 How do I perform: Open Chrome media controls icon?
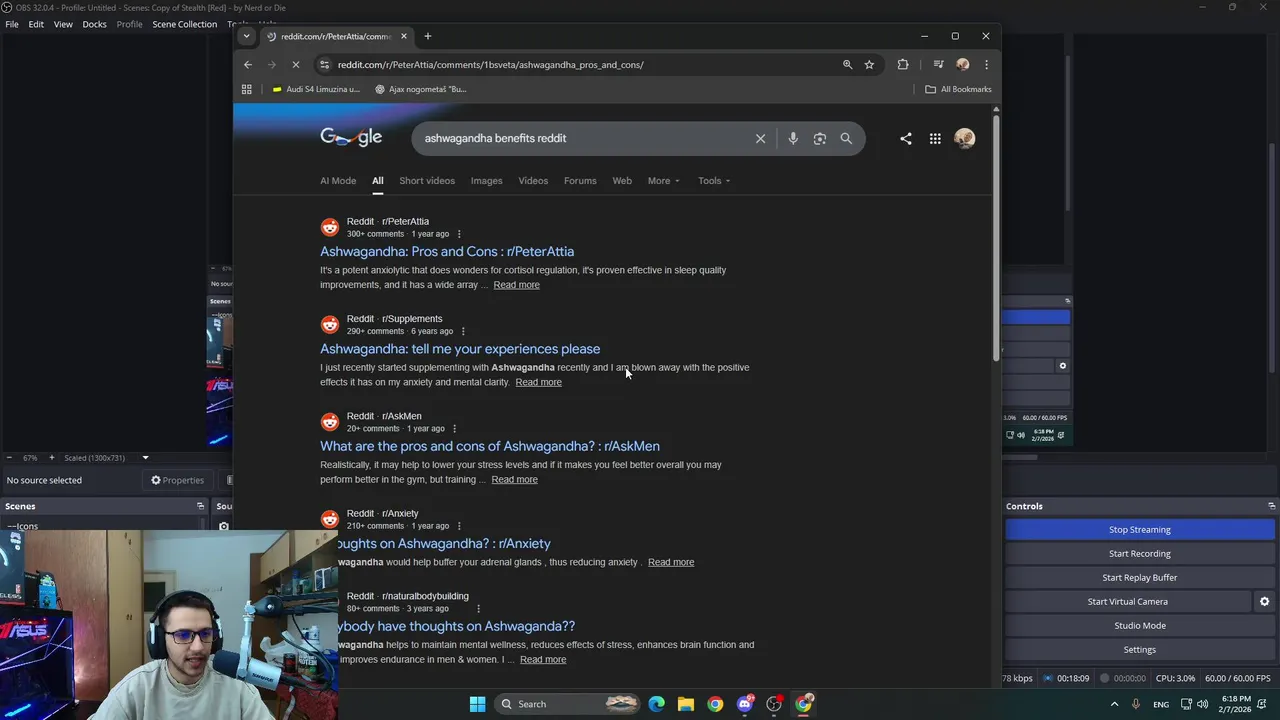(x=938, y=65)
